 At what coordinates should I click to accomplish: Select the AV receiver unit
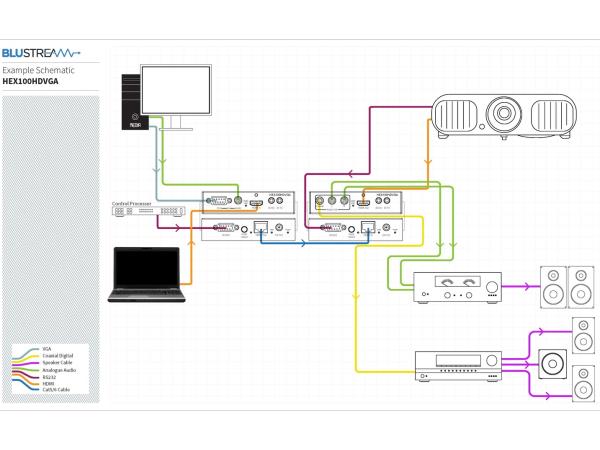458,365
